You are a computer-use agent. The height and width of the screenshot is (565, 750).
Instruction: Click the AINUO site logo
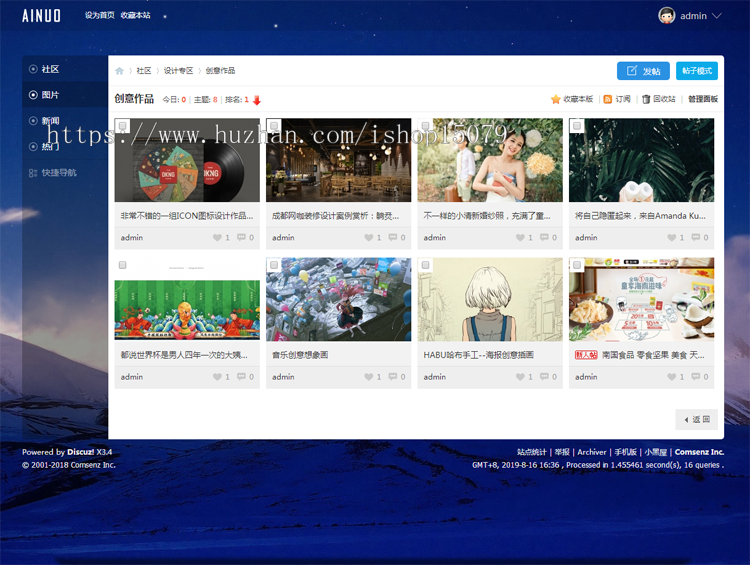tap(41, 16)
